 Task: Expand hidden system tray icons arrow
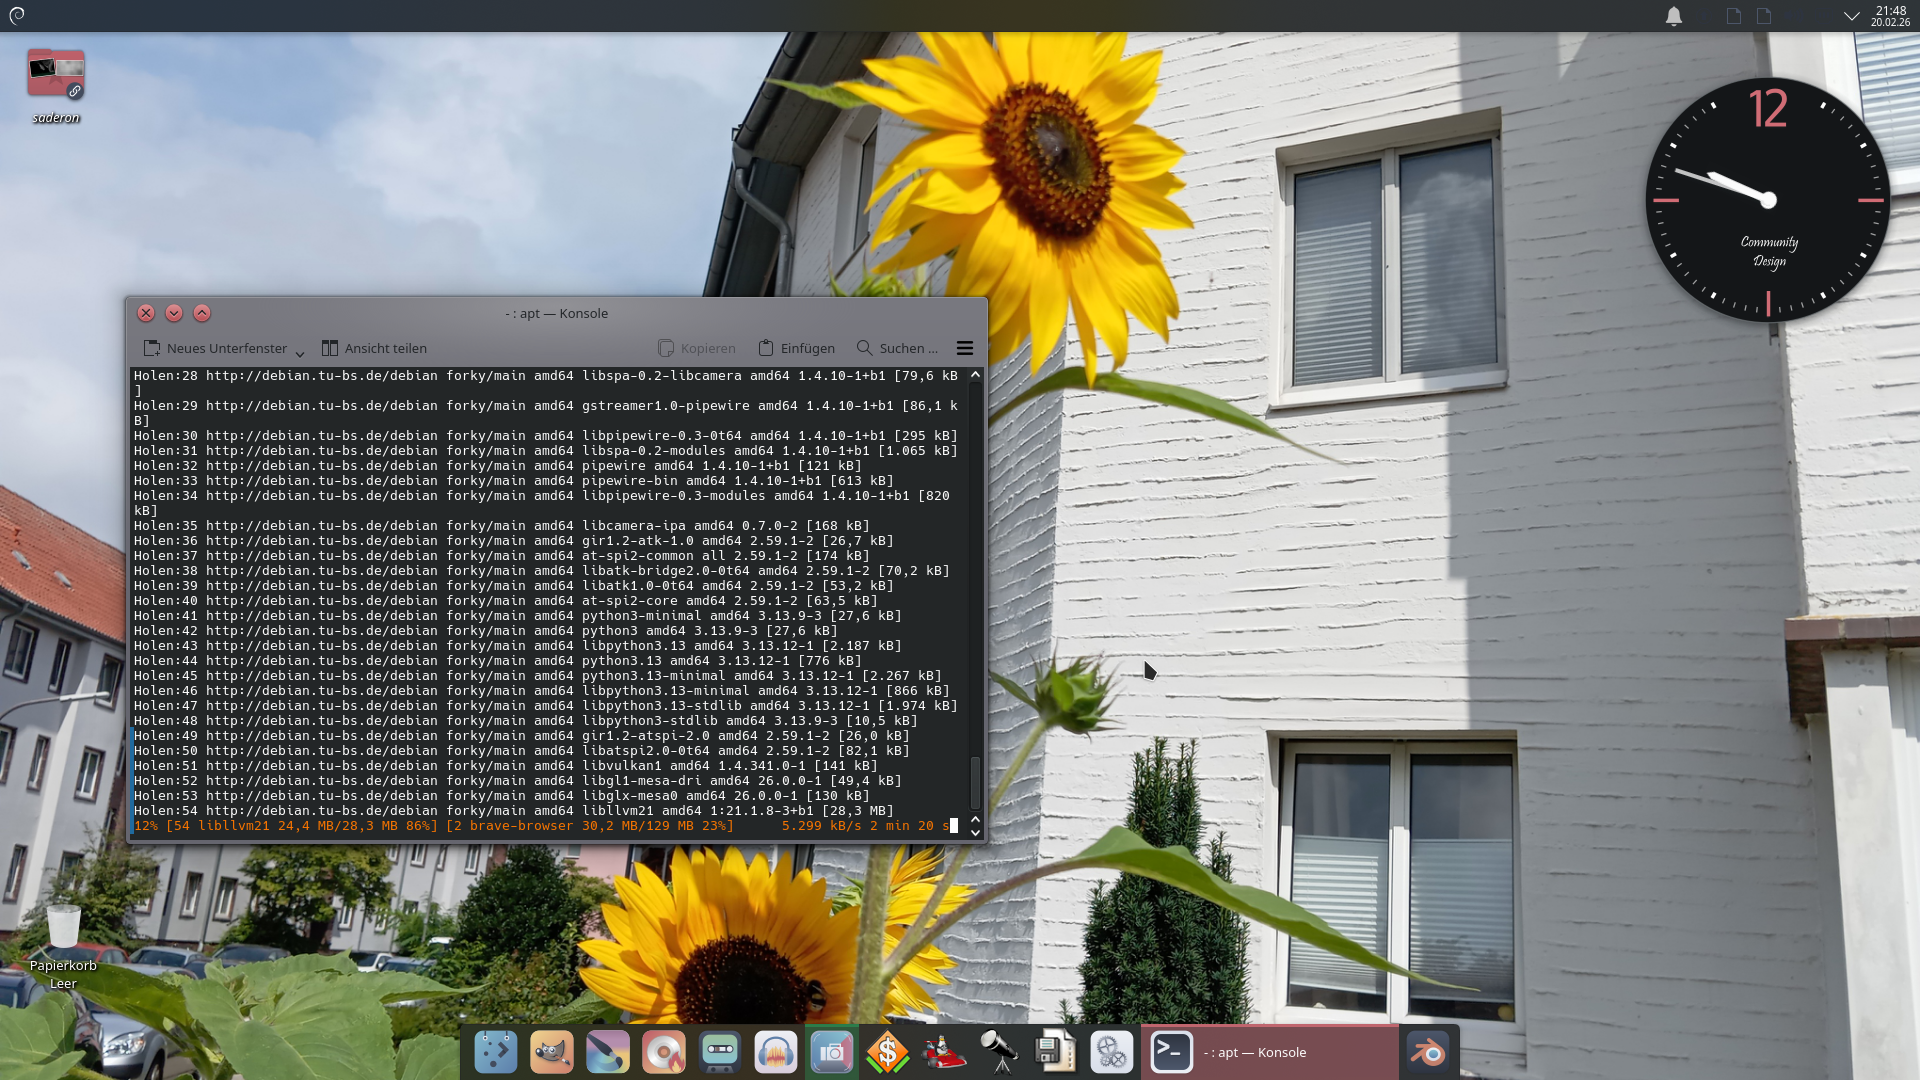click(1851, 16)
